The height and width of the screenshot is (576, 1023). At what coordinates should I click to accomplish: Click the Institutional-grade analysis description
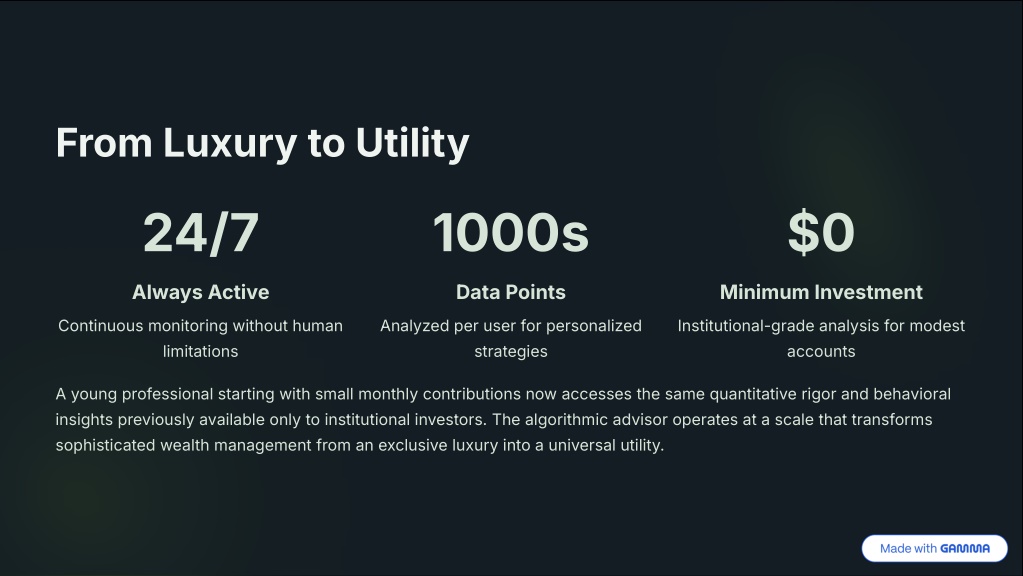(x=821, y=338)
